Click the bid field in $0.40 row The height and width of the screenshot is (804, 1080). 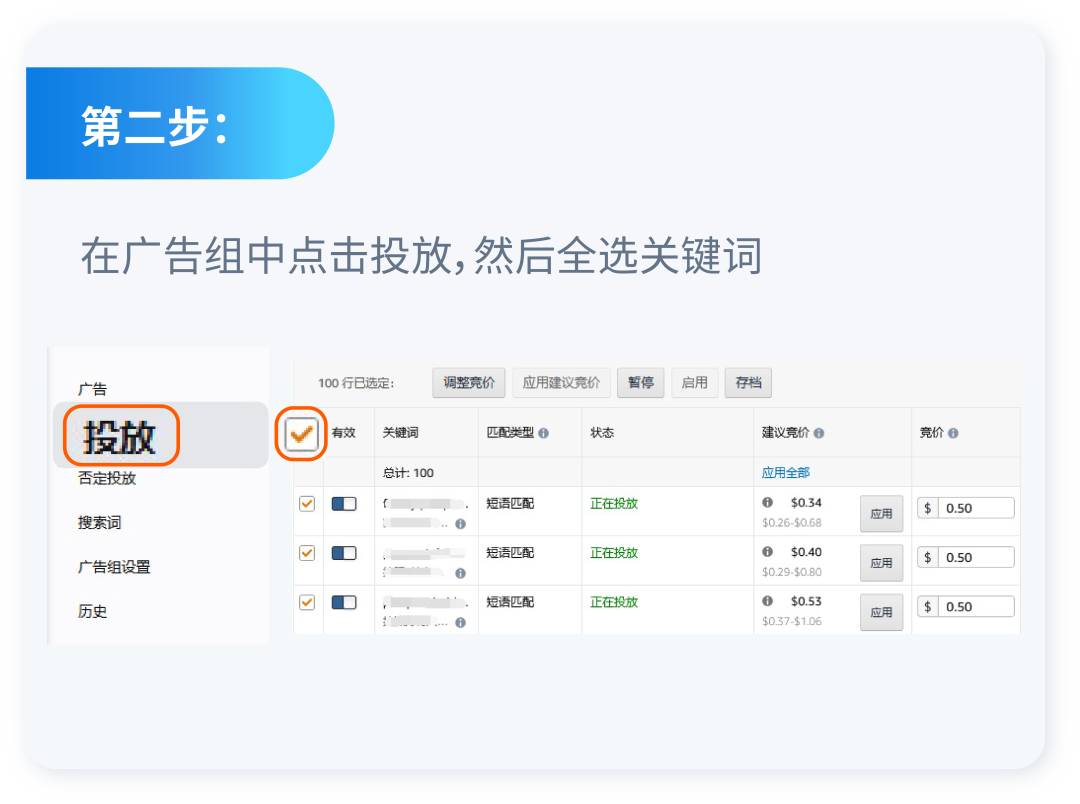966,557
